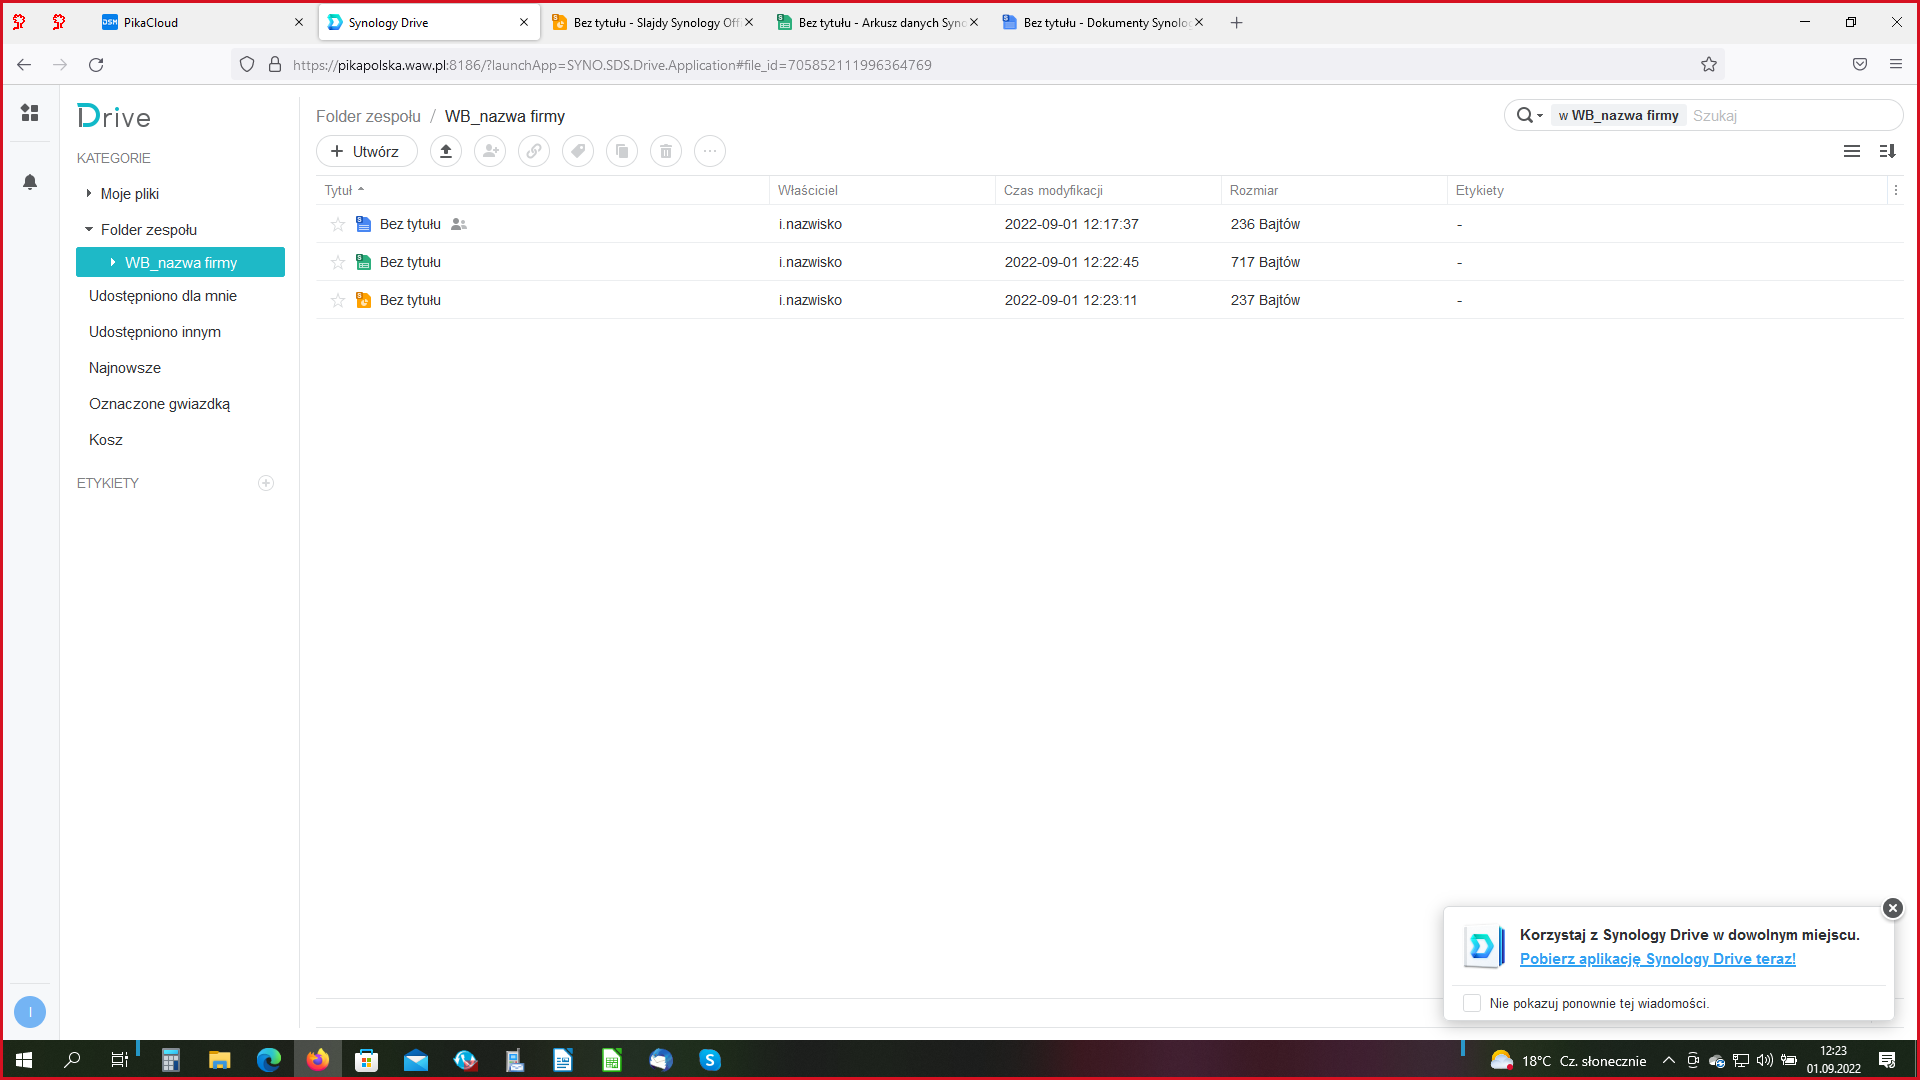Click 'Pobierz aplikację Synology Drive teraz!' link

[1657, 959]
